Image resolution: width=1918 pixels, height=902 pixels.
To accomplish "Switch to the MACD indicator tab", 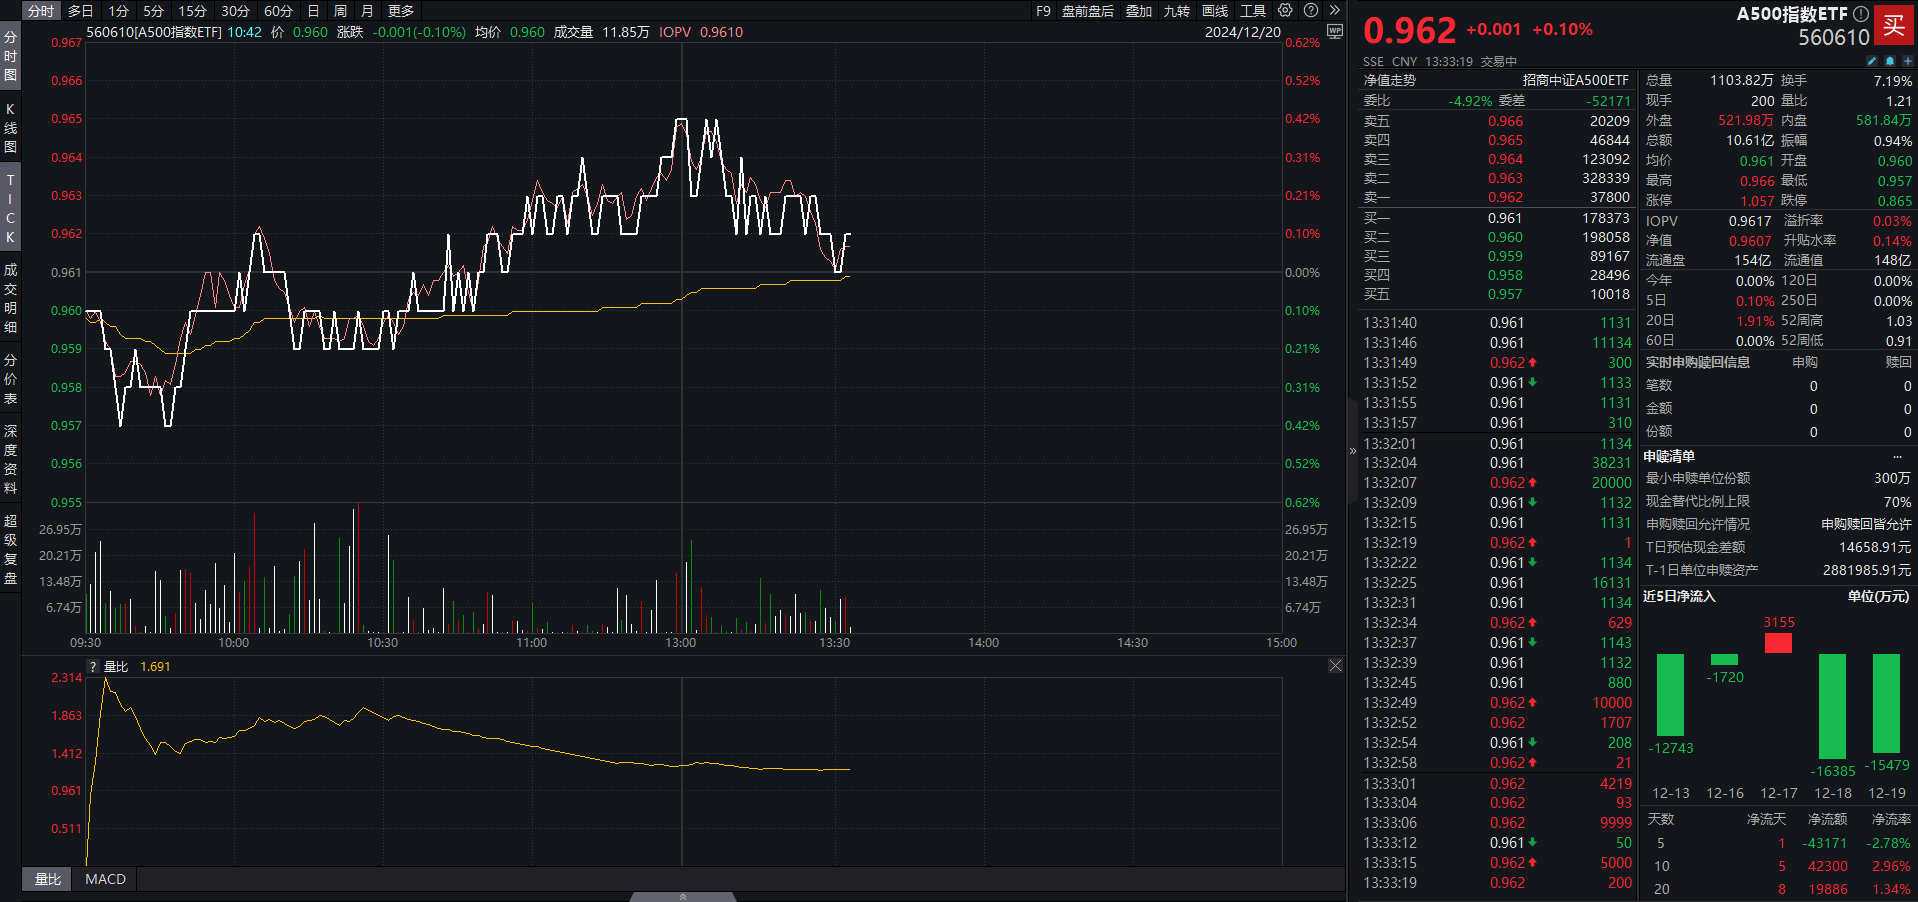I will [x=104, y=879].
